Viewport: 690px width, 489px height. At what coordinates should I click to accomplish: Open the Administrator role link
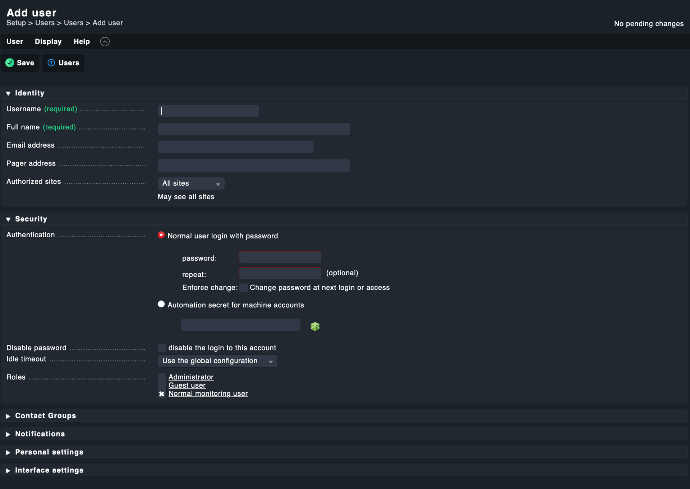point(191,377)
